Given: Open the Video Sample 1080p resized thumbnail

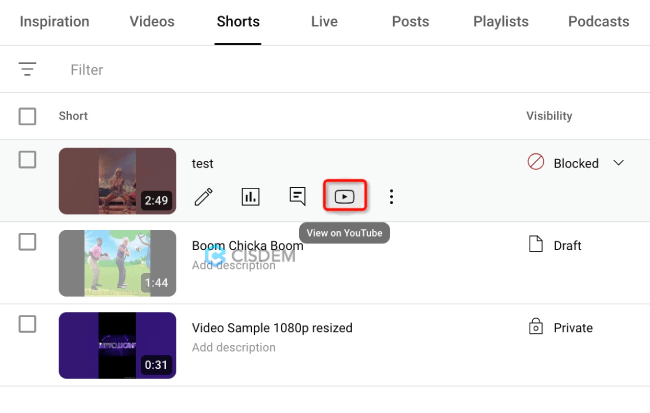Looking at the screenshot, I should point(117,345).
